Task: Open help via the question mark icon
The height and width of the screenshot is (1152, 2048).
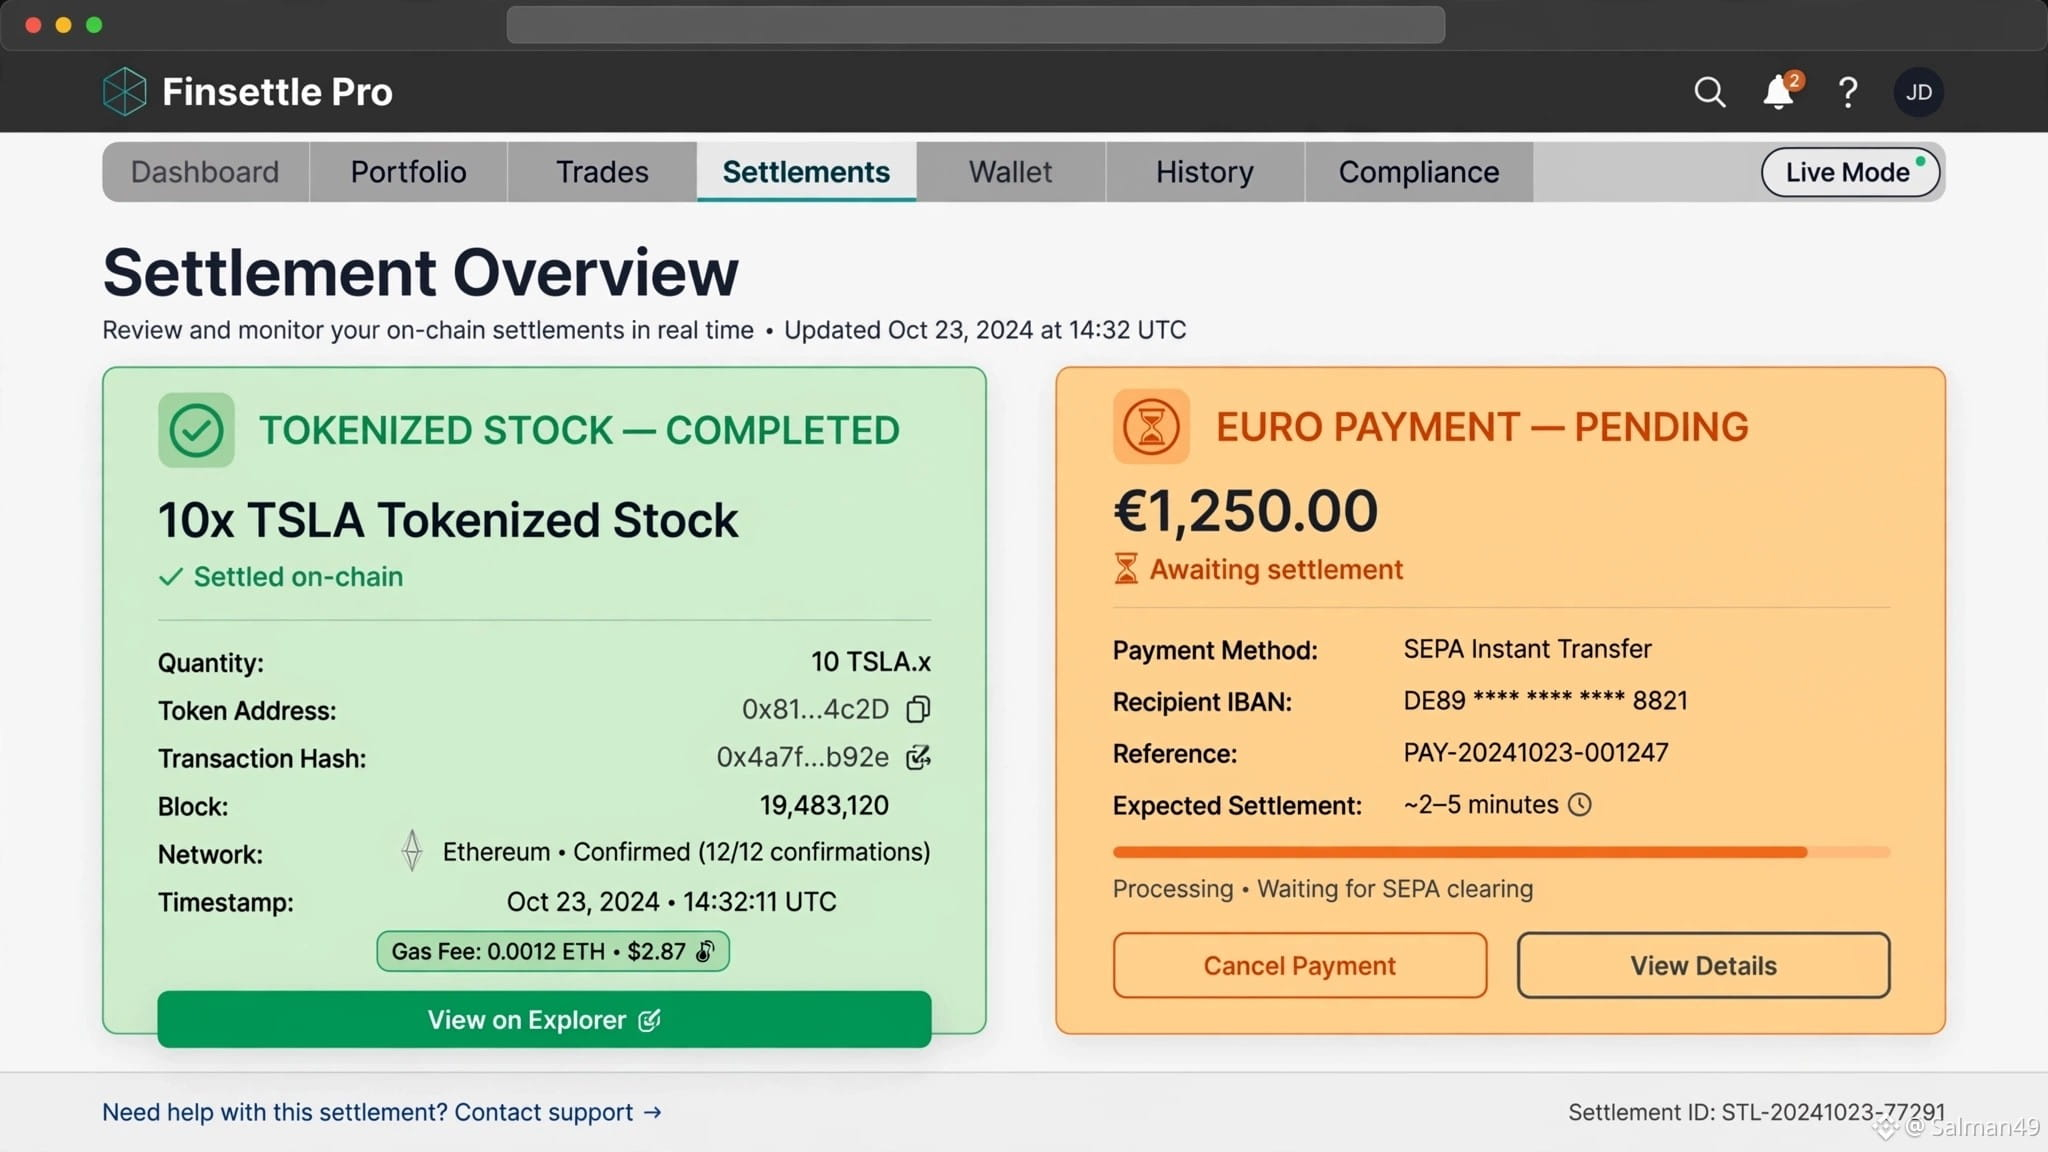Action: 1848,92
